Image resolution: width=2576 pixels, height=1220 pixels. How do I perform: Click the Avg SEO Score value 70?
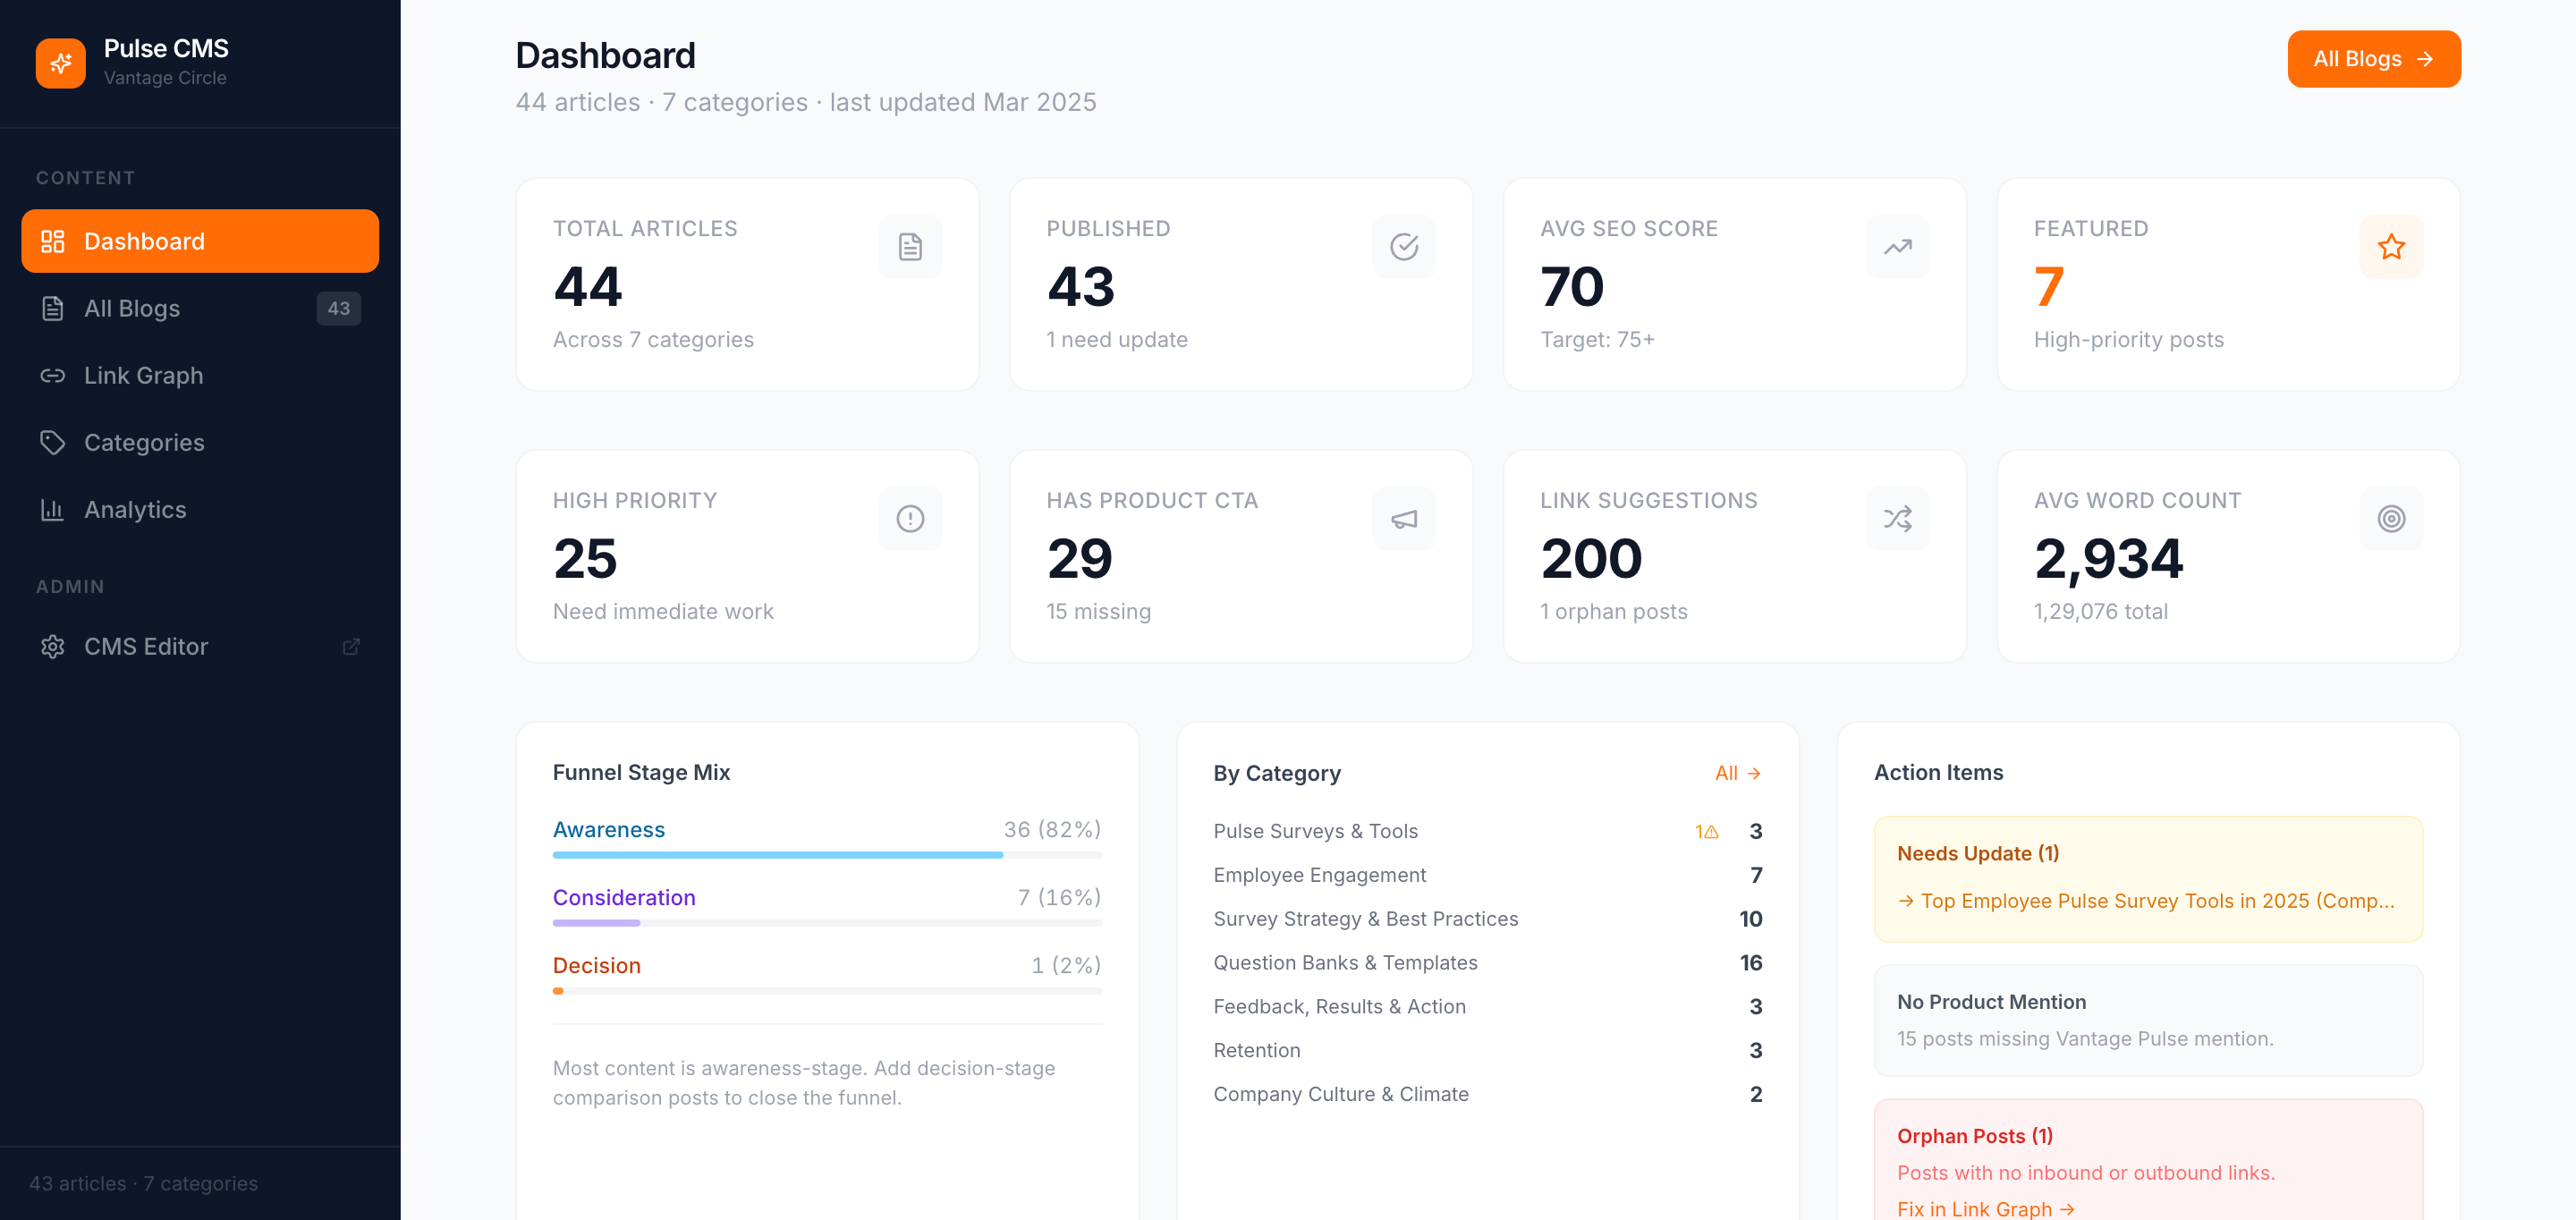1572,287
